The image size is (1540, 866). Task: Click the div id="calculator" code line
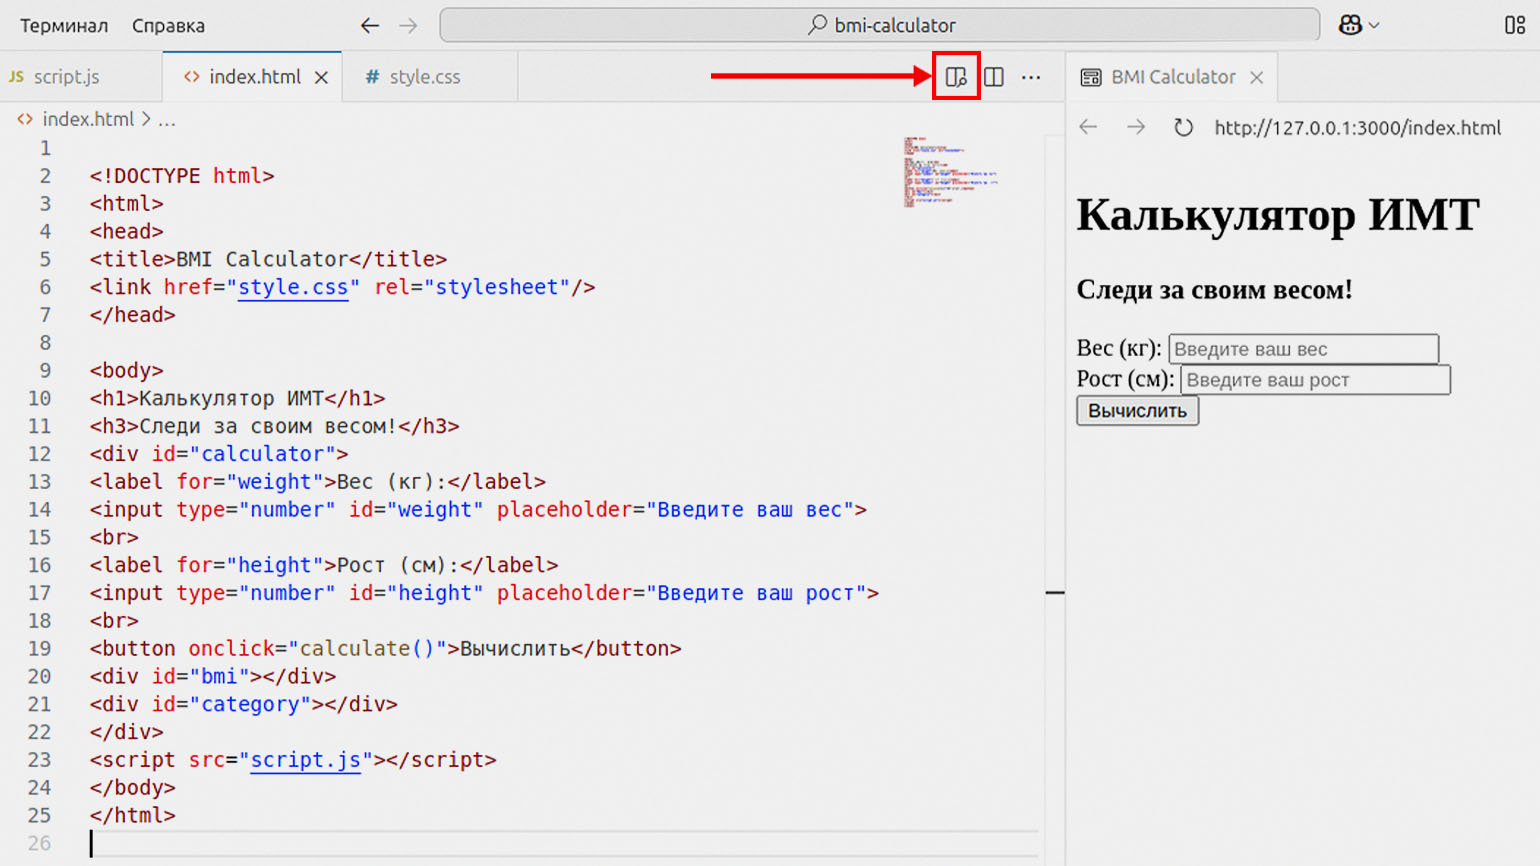coord(219,454)
